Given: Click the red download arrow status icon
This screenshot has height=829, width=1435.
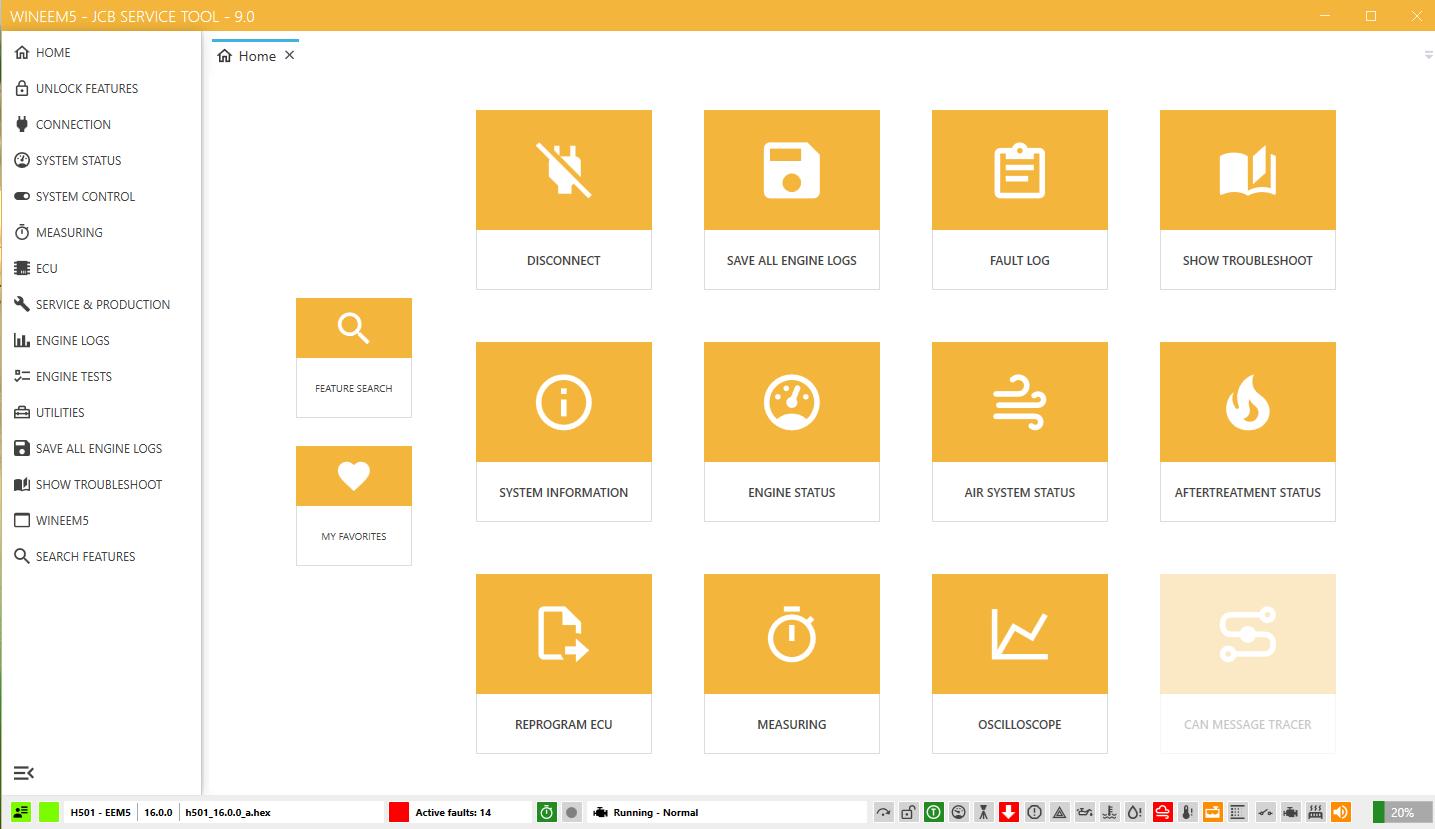Looking at the screenshot, I should coord(1011,812).
